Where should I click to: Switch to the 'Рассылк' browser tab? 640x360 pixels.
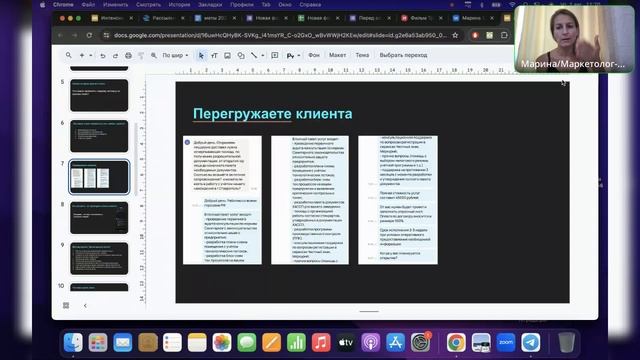164,18
